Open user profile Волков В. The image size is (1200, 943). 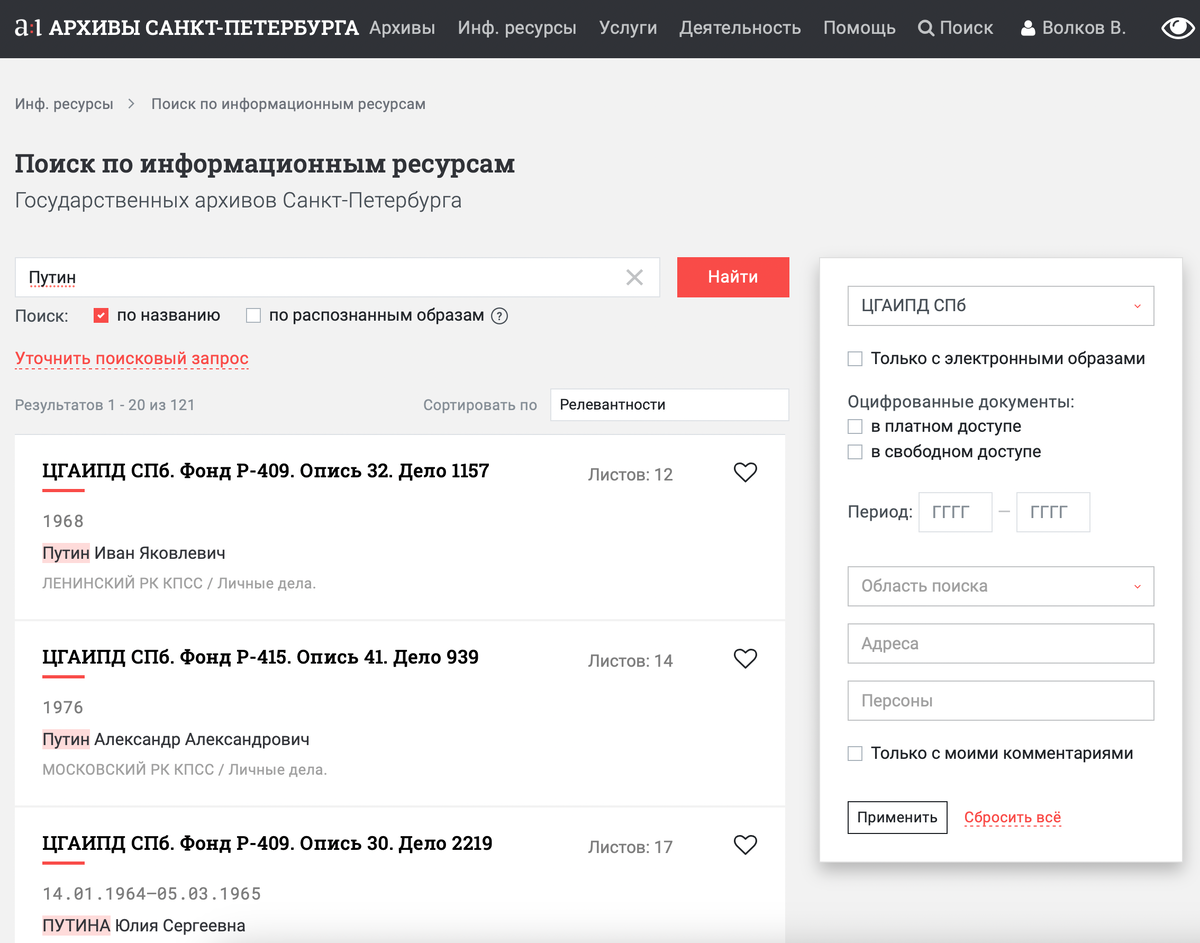coord(1073,28)
